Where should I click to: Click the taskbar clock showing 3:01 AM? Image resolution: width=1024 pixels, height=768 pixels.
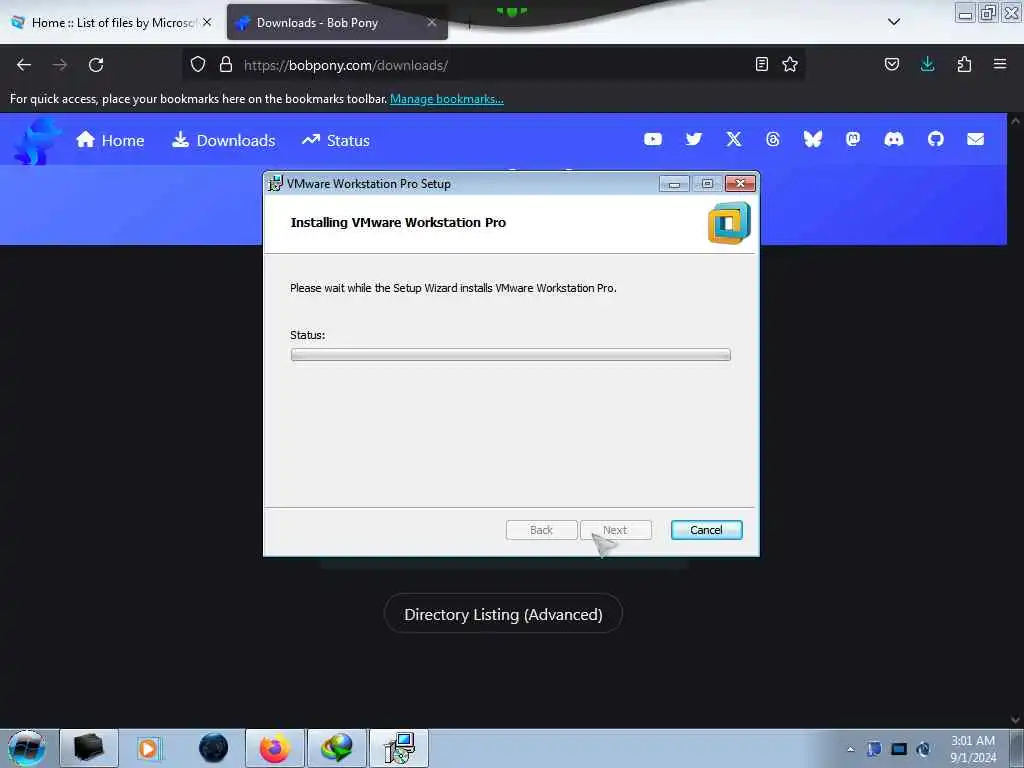973,748
